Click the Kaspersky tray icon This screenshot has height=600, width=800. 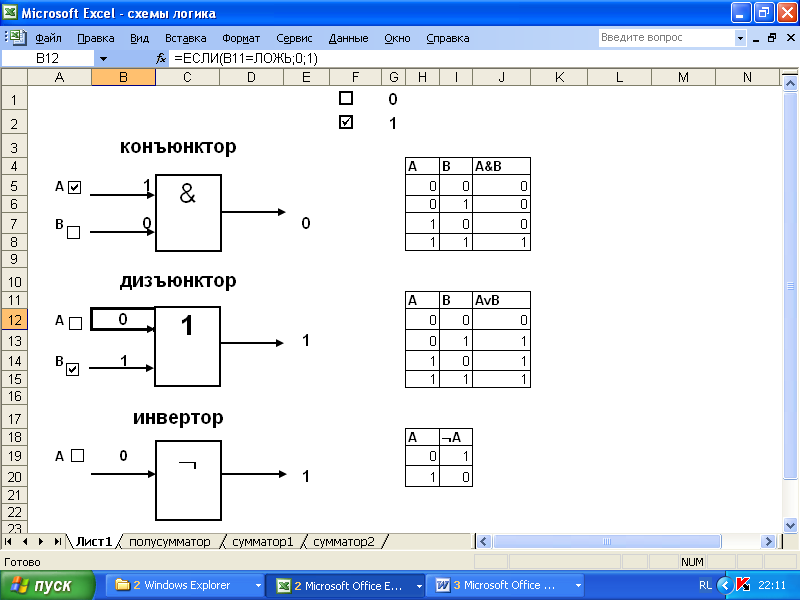click(743, 585)
